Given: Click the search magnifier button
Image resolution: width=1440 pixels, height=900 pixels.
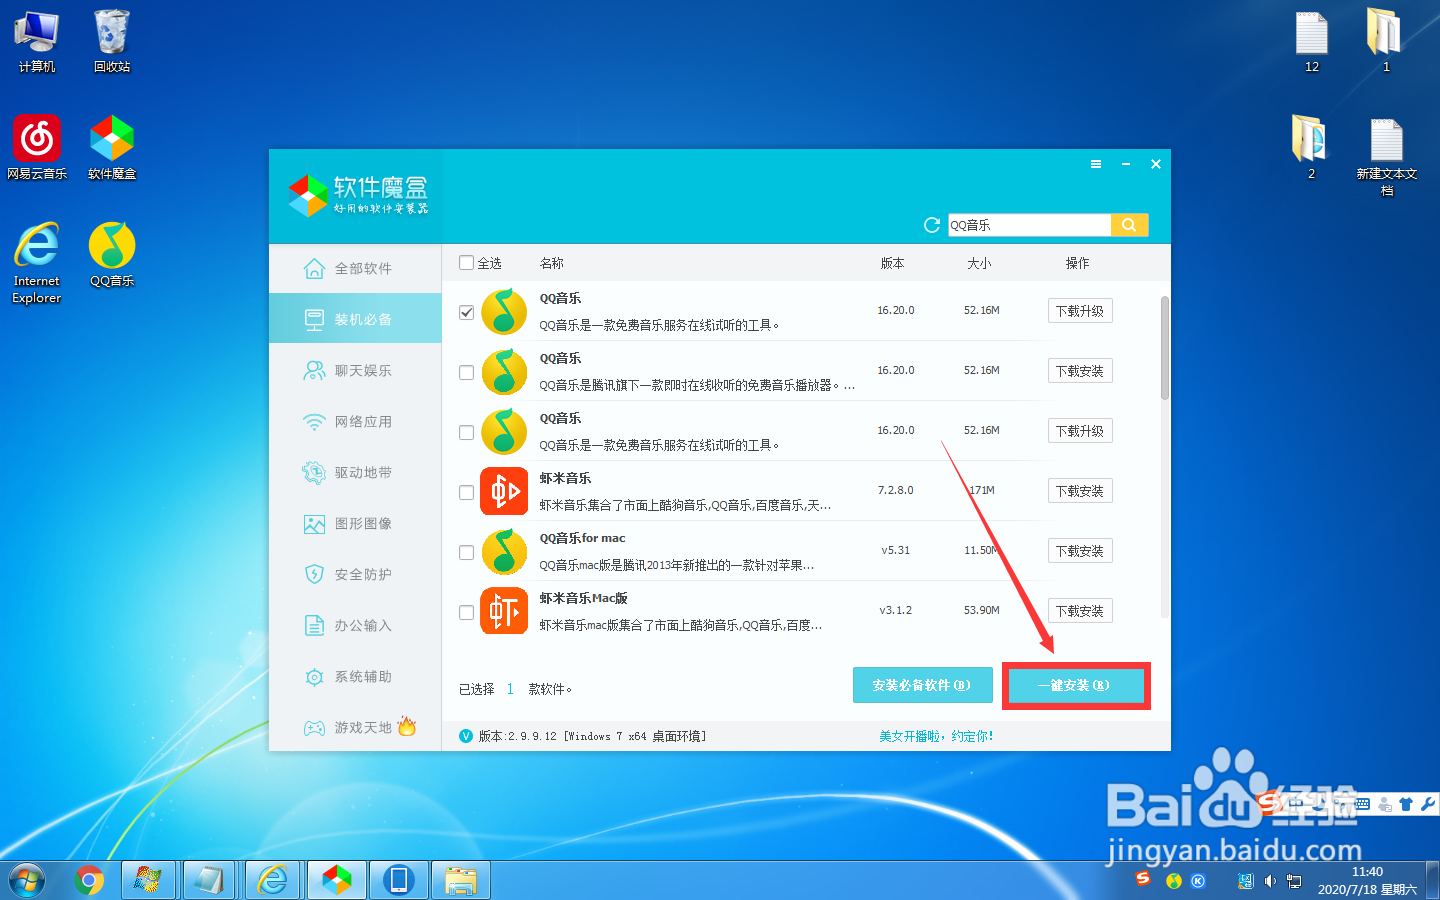Looking at the screenshot, I should pyautogui.click(x=1129, y=225).
